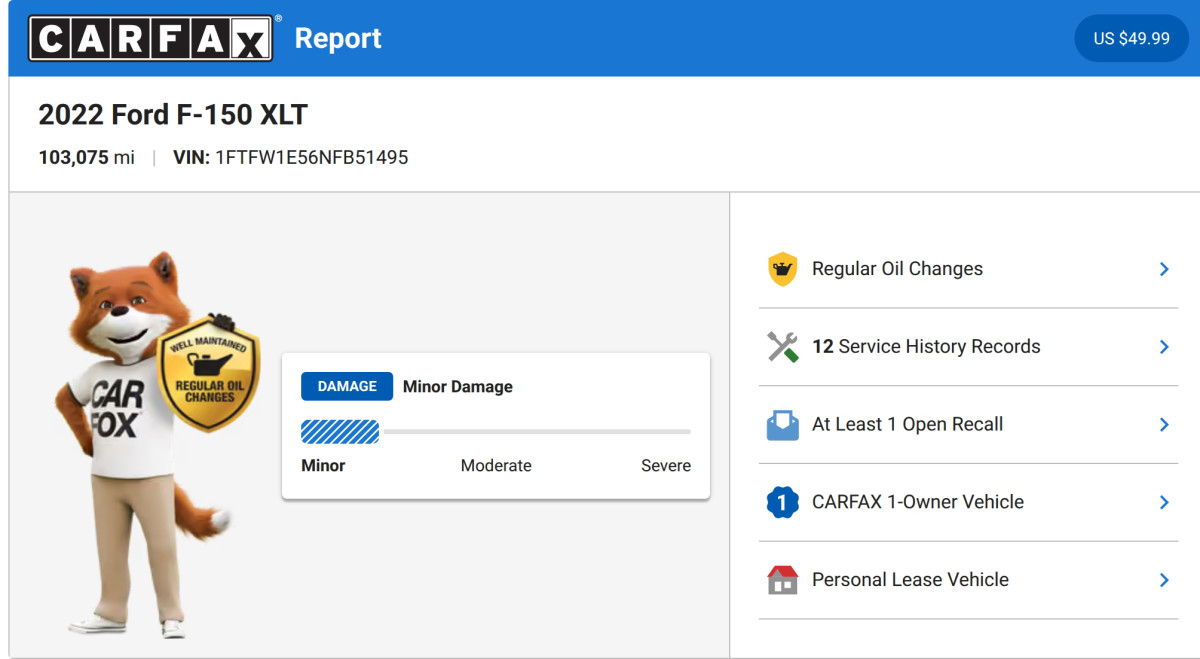Click the wrench and screwdriver service icon
The height and width of the screenshot is (659, 1200).
click(x=782, y=347)
